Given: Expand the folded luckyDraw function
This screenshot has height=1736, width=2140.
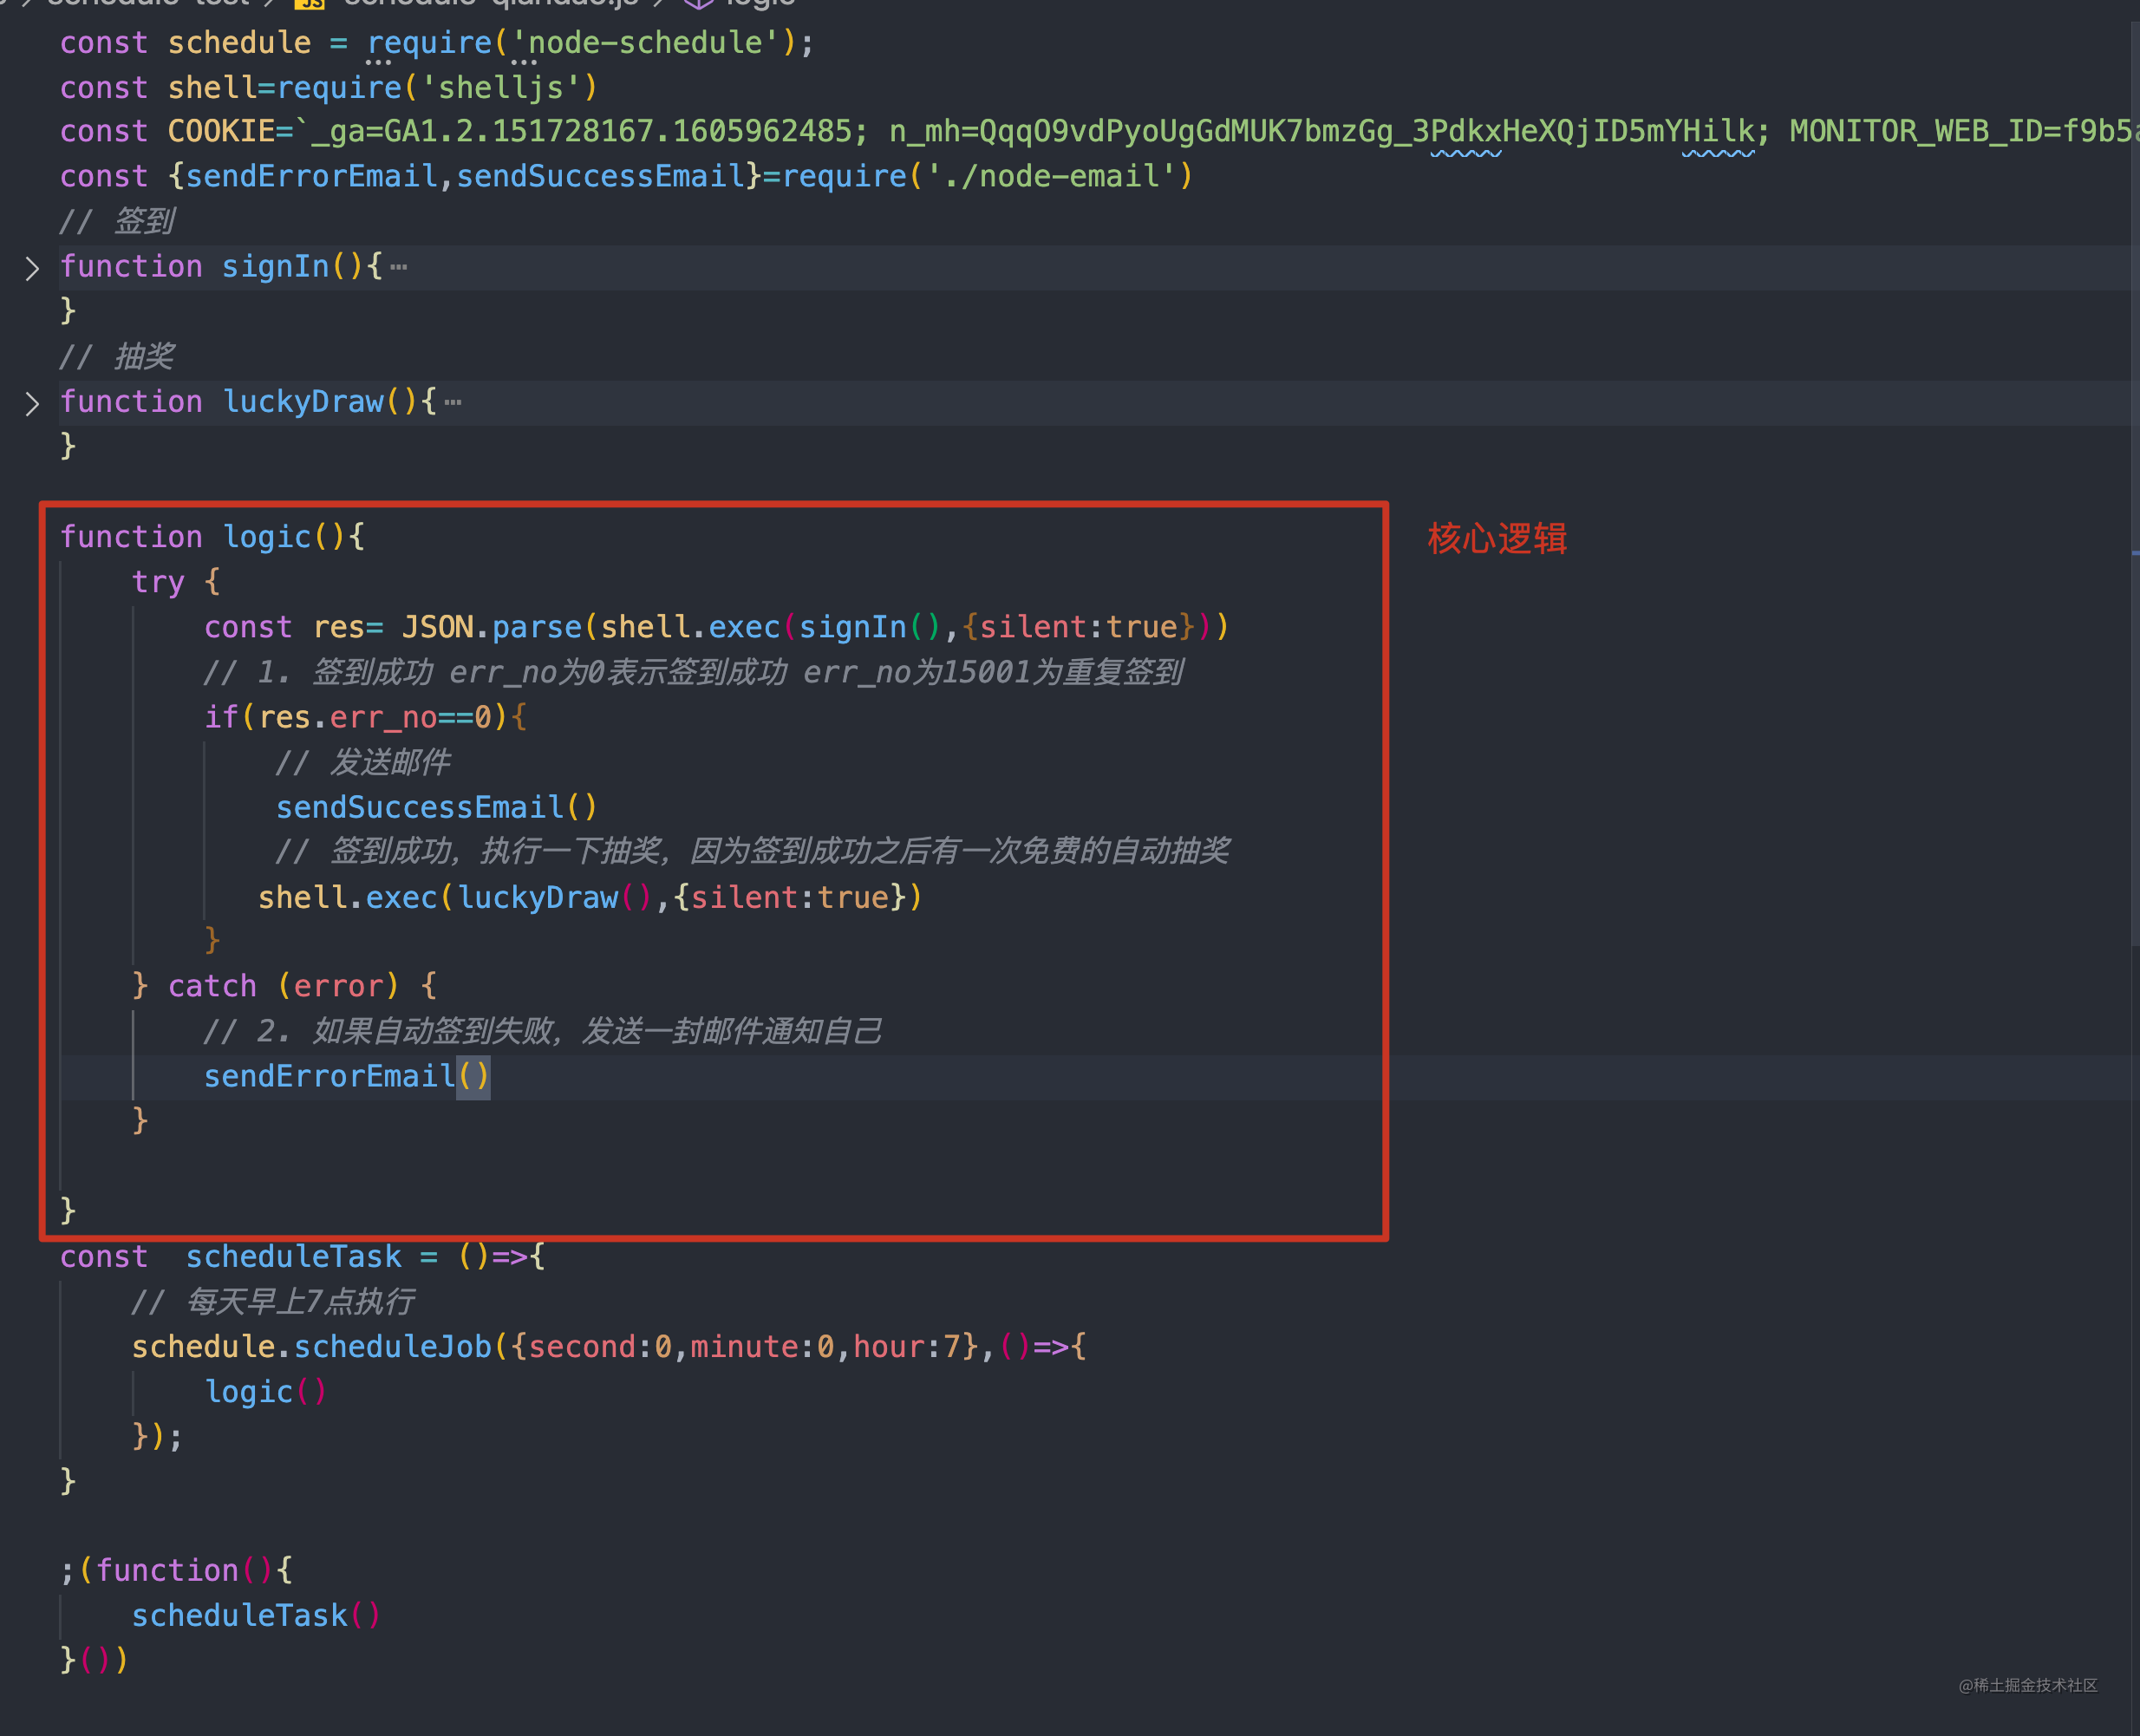Looking at the screenshot, I should (32, 404).
